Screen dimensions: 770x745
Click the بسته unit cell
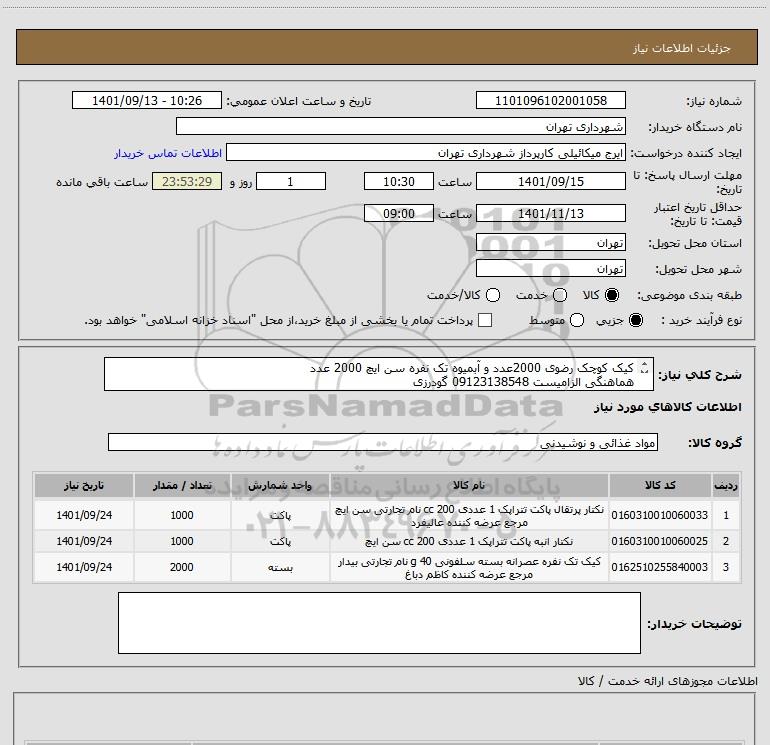coord(280,567)
